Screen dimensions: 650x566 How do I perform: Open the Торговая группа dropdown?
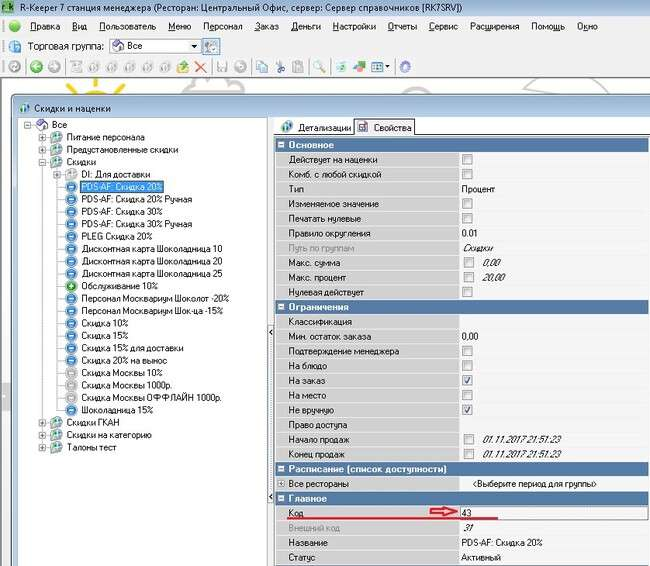tap(195, 46)
